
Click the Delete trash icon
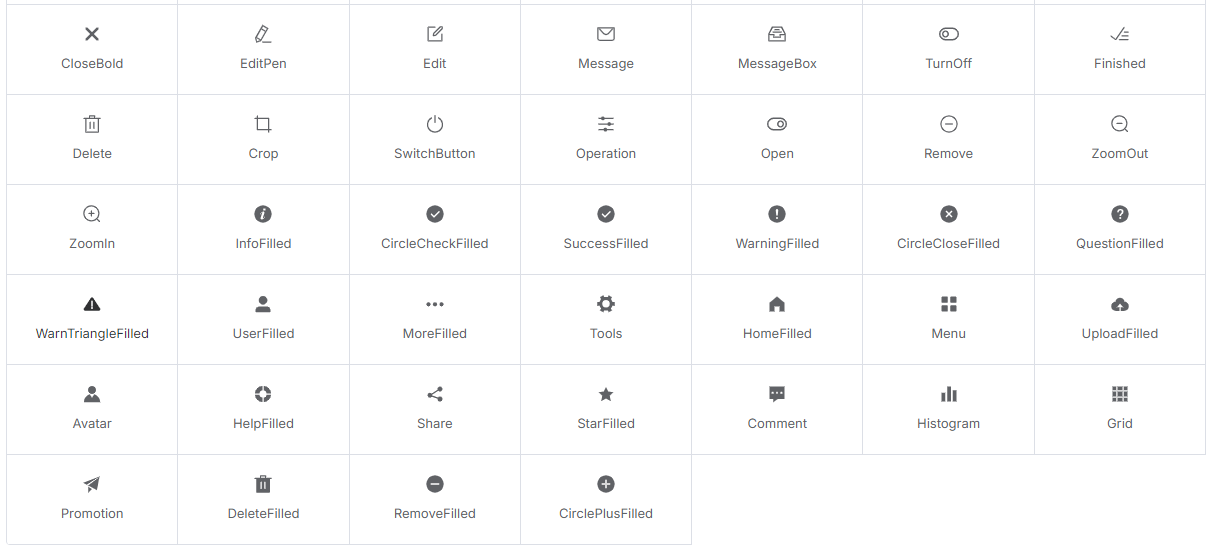[x=92, y=124]
